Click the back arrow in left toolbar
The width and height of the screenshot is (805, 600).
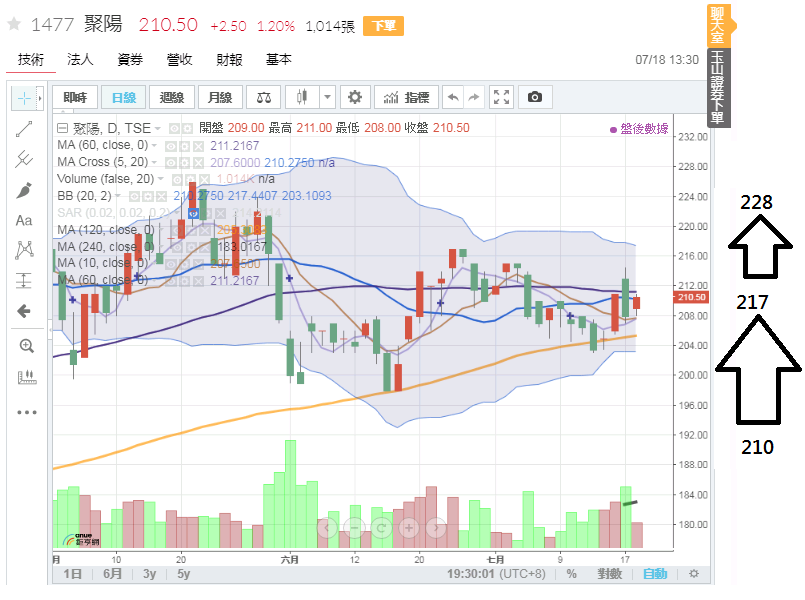(24, 311)
